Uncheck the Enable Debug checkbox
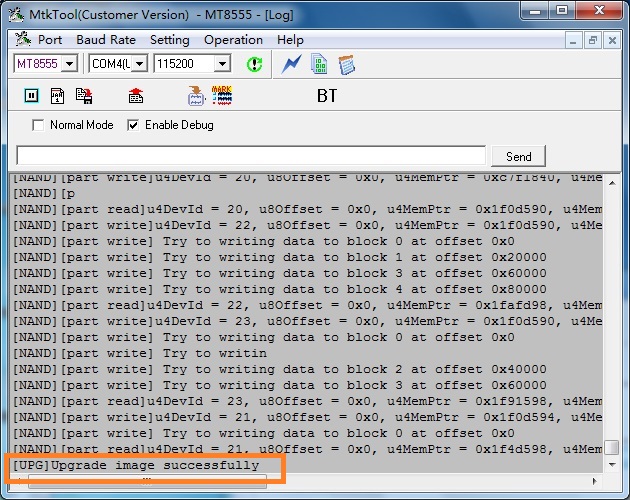Viewport: 630px width, 500px height. click(133, 125)
